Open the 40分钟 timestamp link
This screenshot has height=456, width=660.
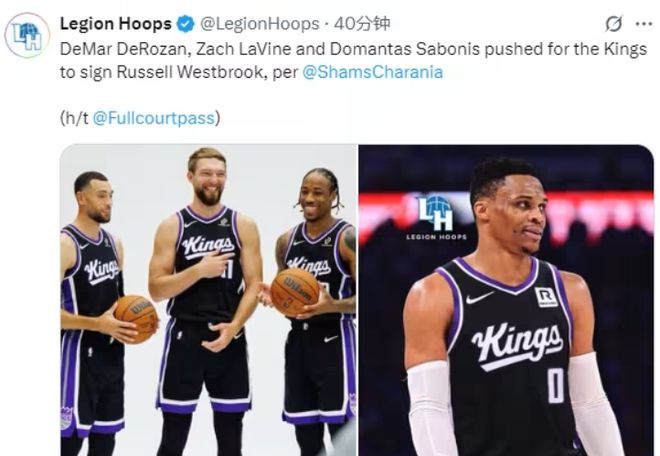coord(362,24)
